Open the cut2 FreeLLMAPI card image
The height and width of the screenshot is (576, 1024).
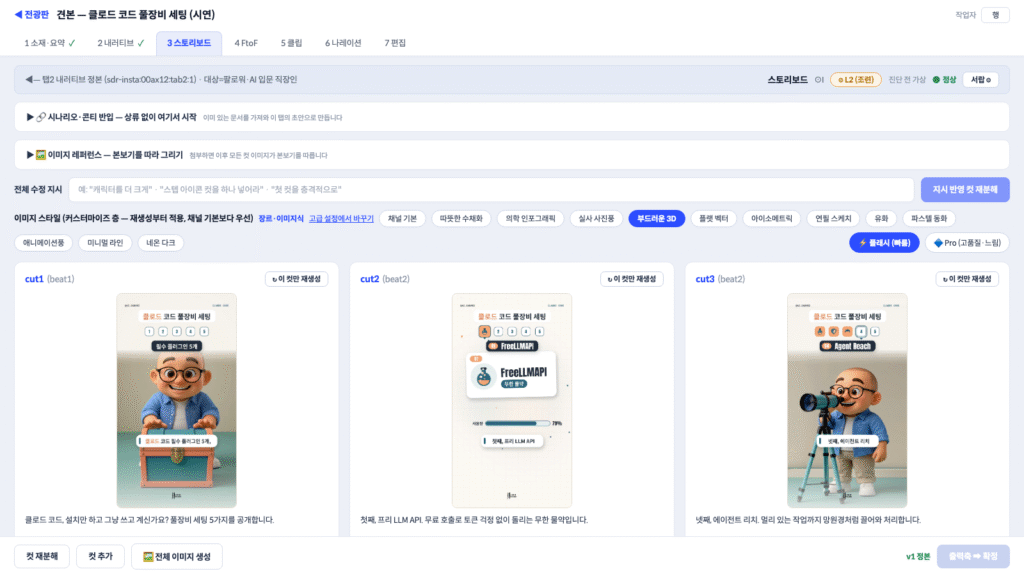512,400
